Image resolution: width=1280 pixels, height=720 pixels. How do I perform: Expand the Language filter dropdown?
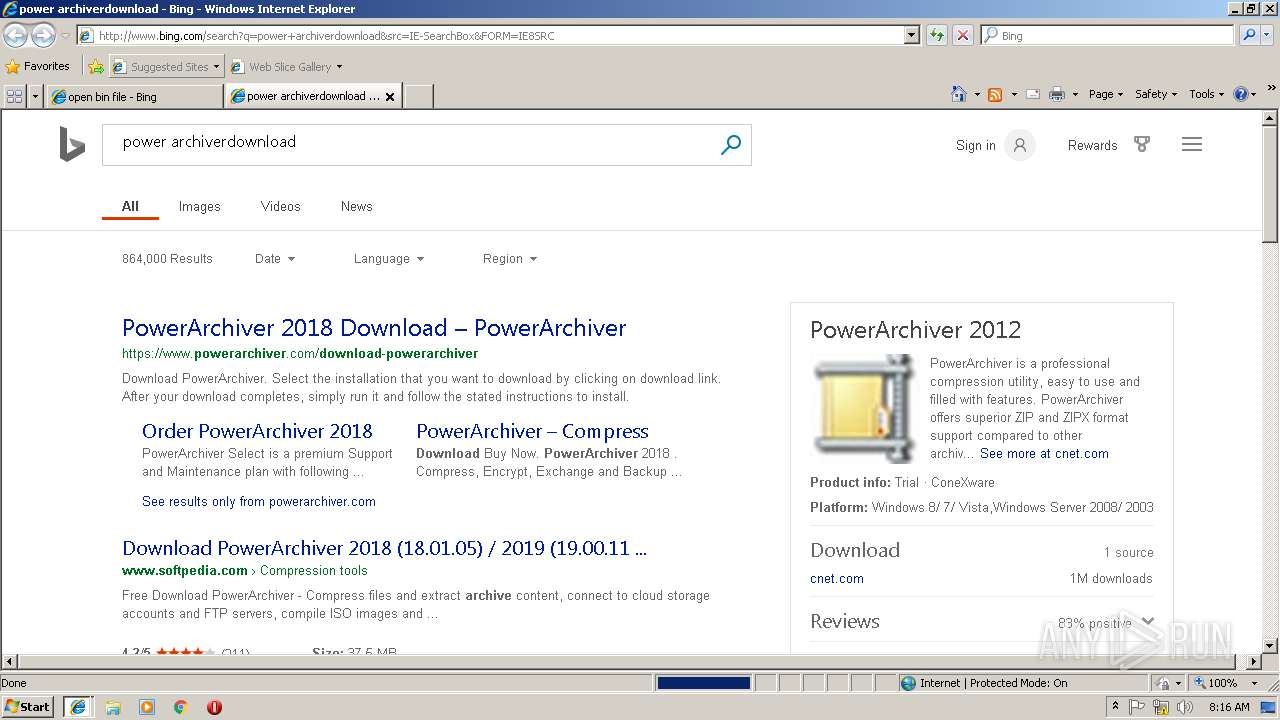pyautogui.click(x=389, y=258)
